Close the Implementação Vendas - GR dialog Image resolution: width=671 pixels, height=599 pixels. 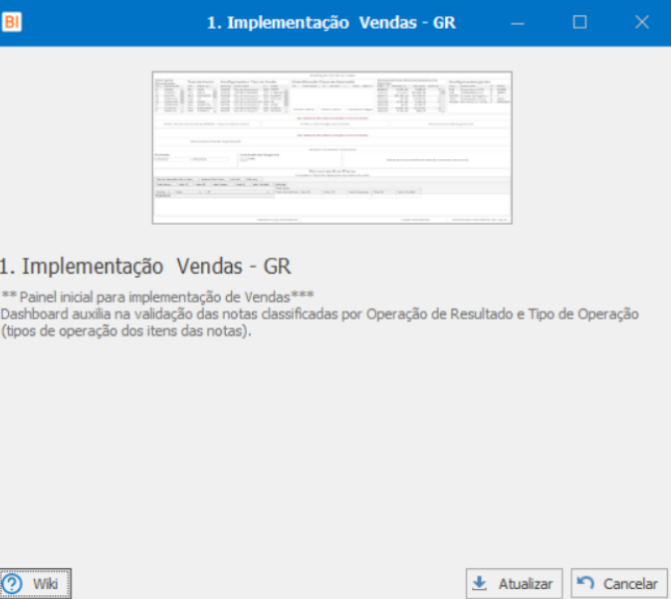pyautogui.click(x=642, y=22)
